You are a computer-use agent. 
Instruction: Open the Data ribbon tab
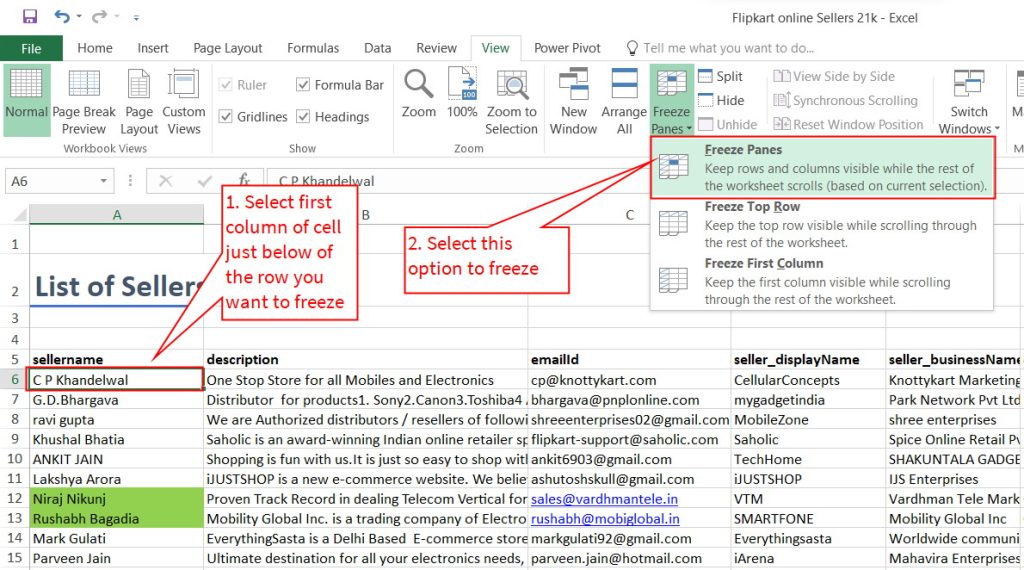tap(377, 48)
